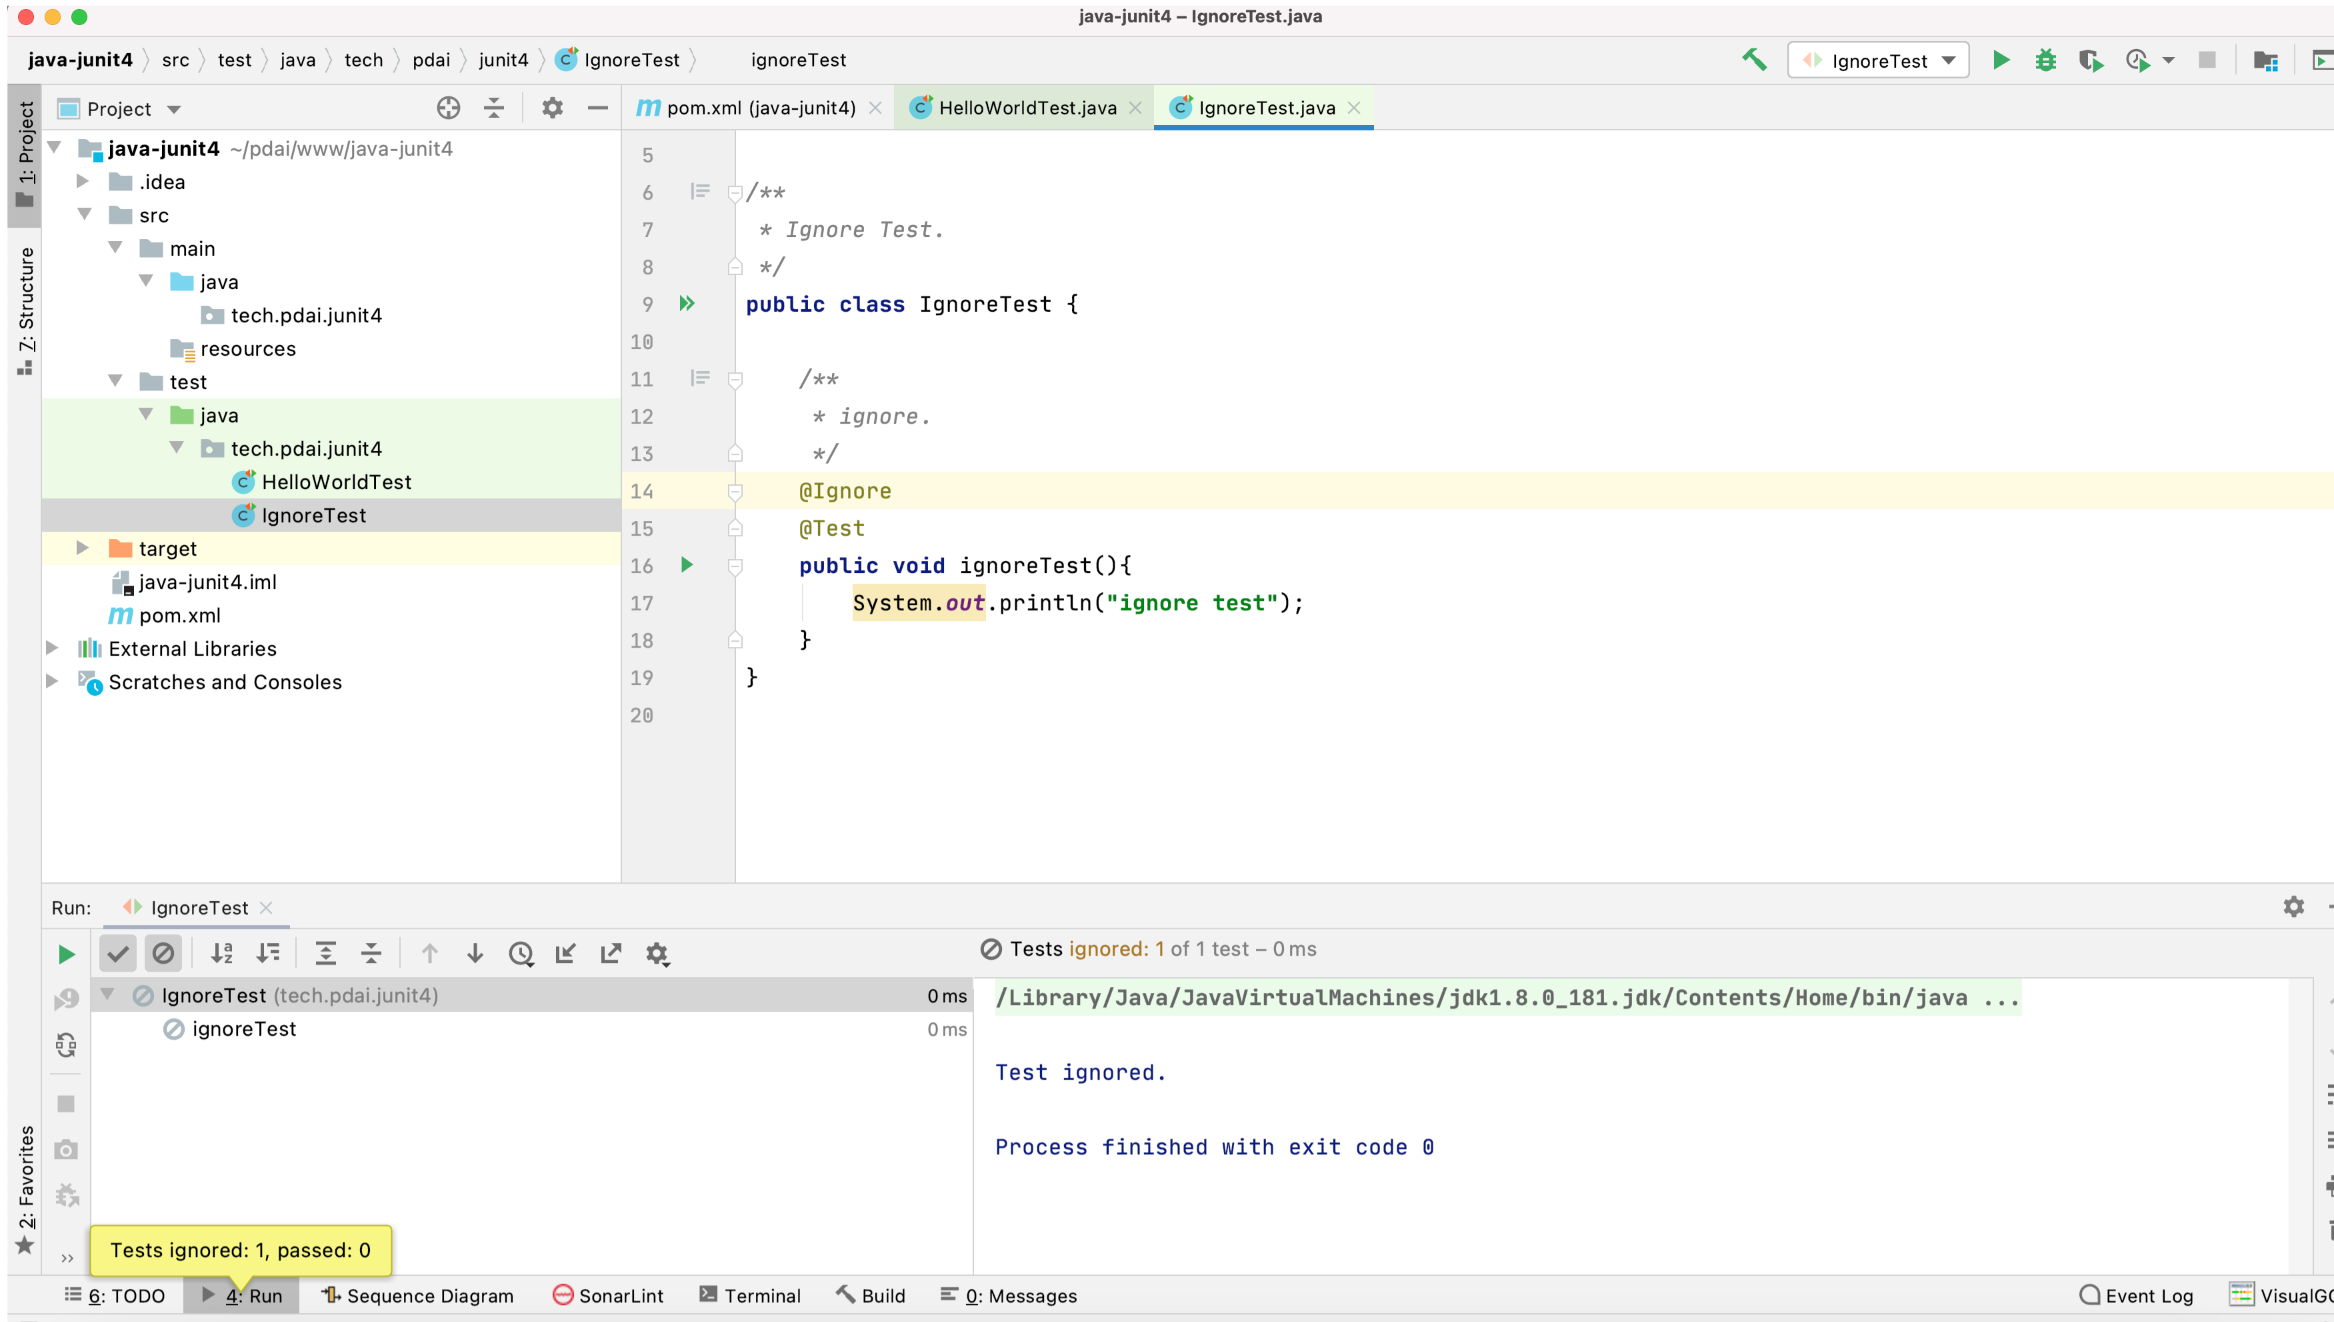The image size is (2334, 1322).
Task: Select HelloWorldTest in project tree
Action: pyautogui.click(x=336, y=482)
